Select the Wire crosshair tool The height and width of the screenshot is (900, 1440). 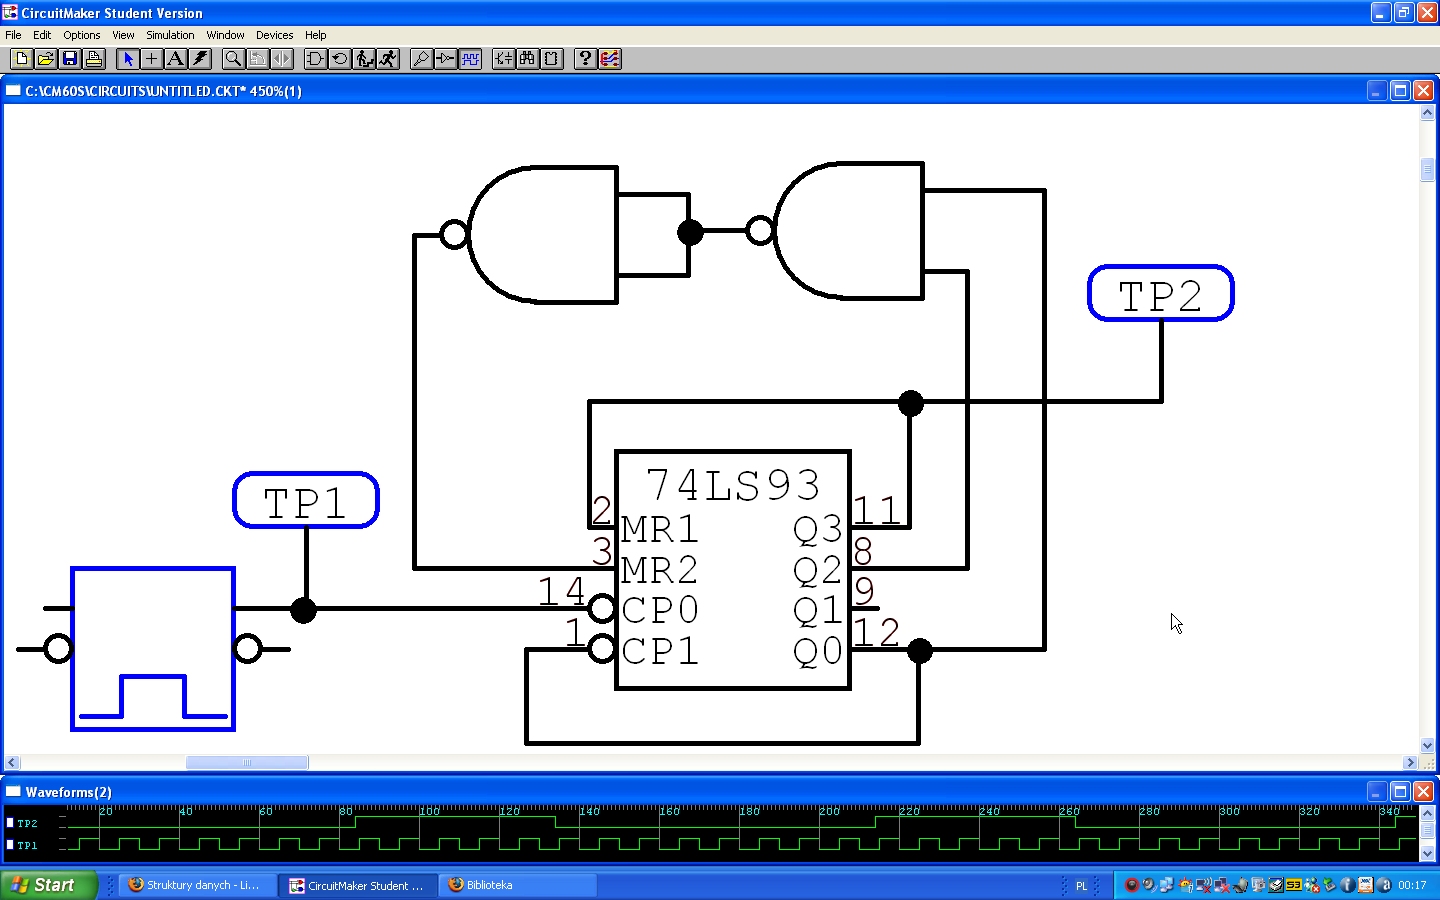151,59
